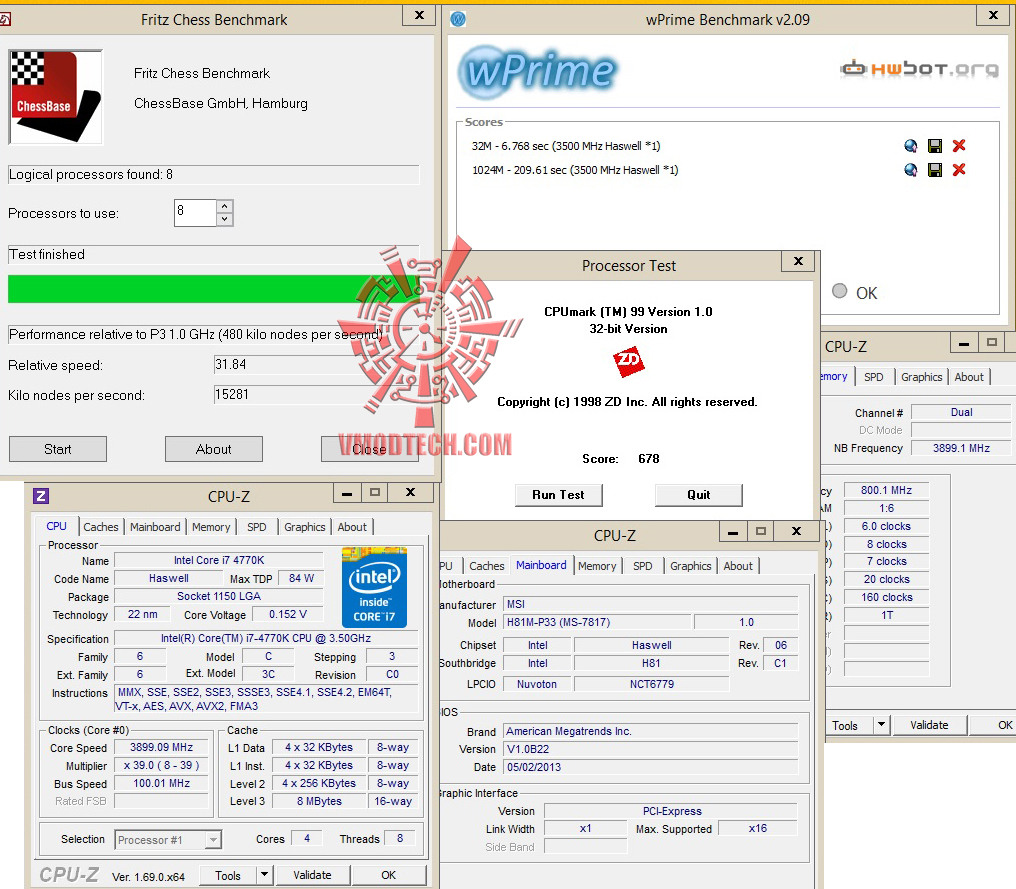Click OK in CPU-Z CPU window

pyautogui.click(x=389, y=875)
